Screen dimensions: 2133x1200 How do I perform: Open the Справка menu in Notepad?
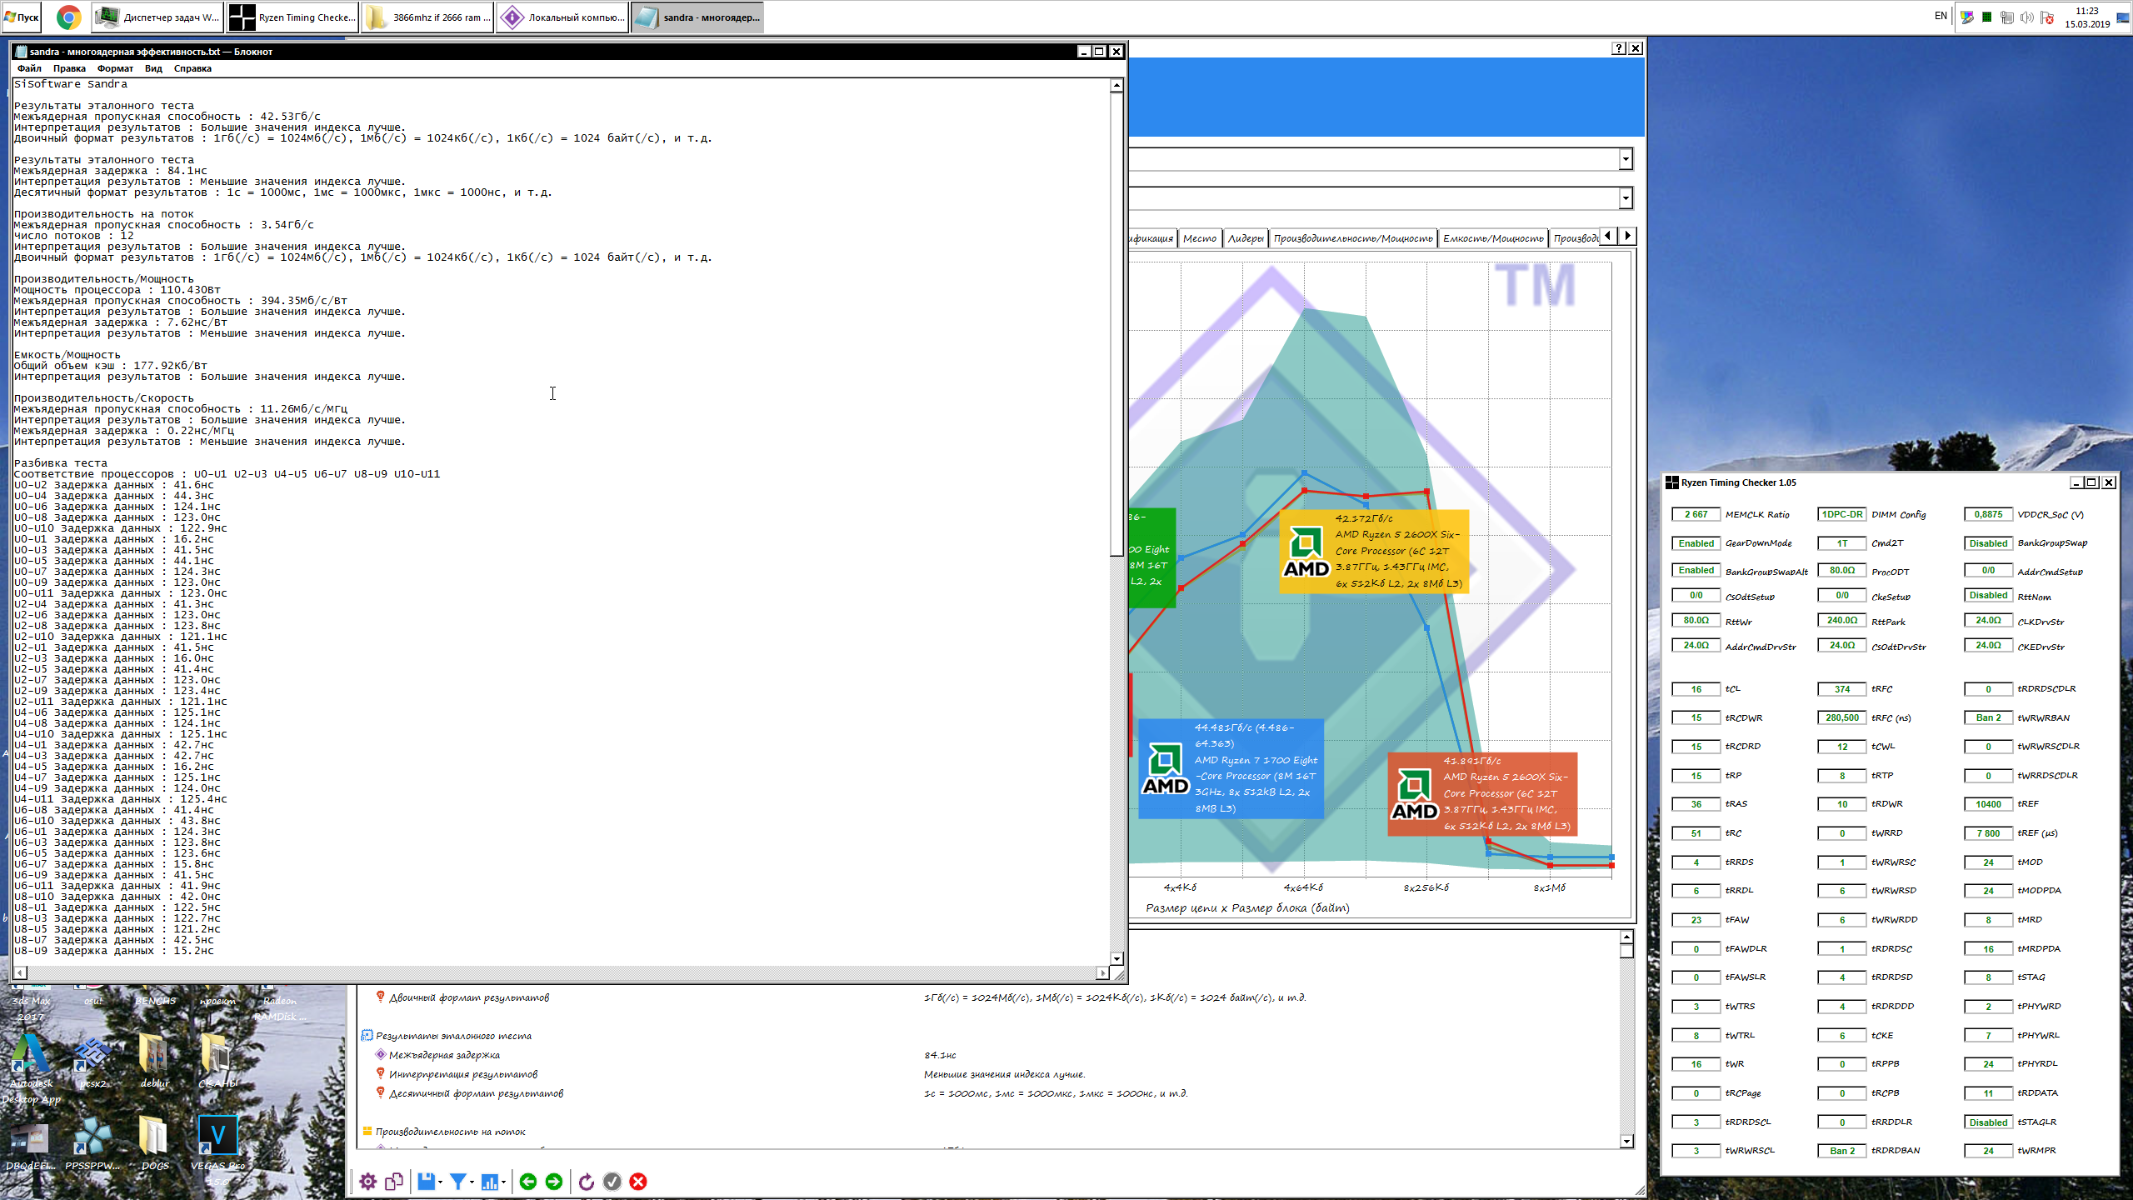[192, 68]
